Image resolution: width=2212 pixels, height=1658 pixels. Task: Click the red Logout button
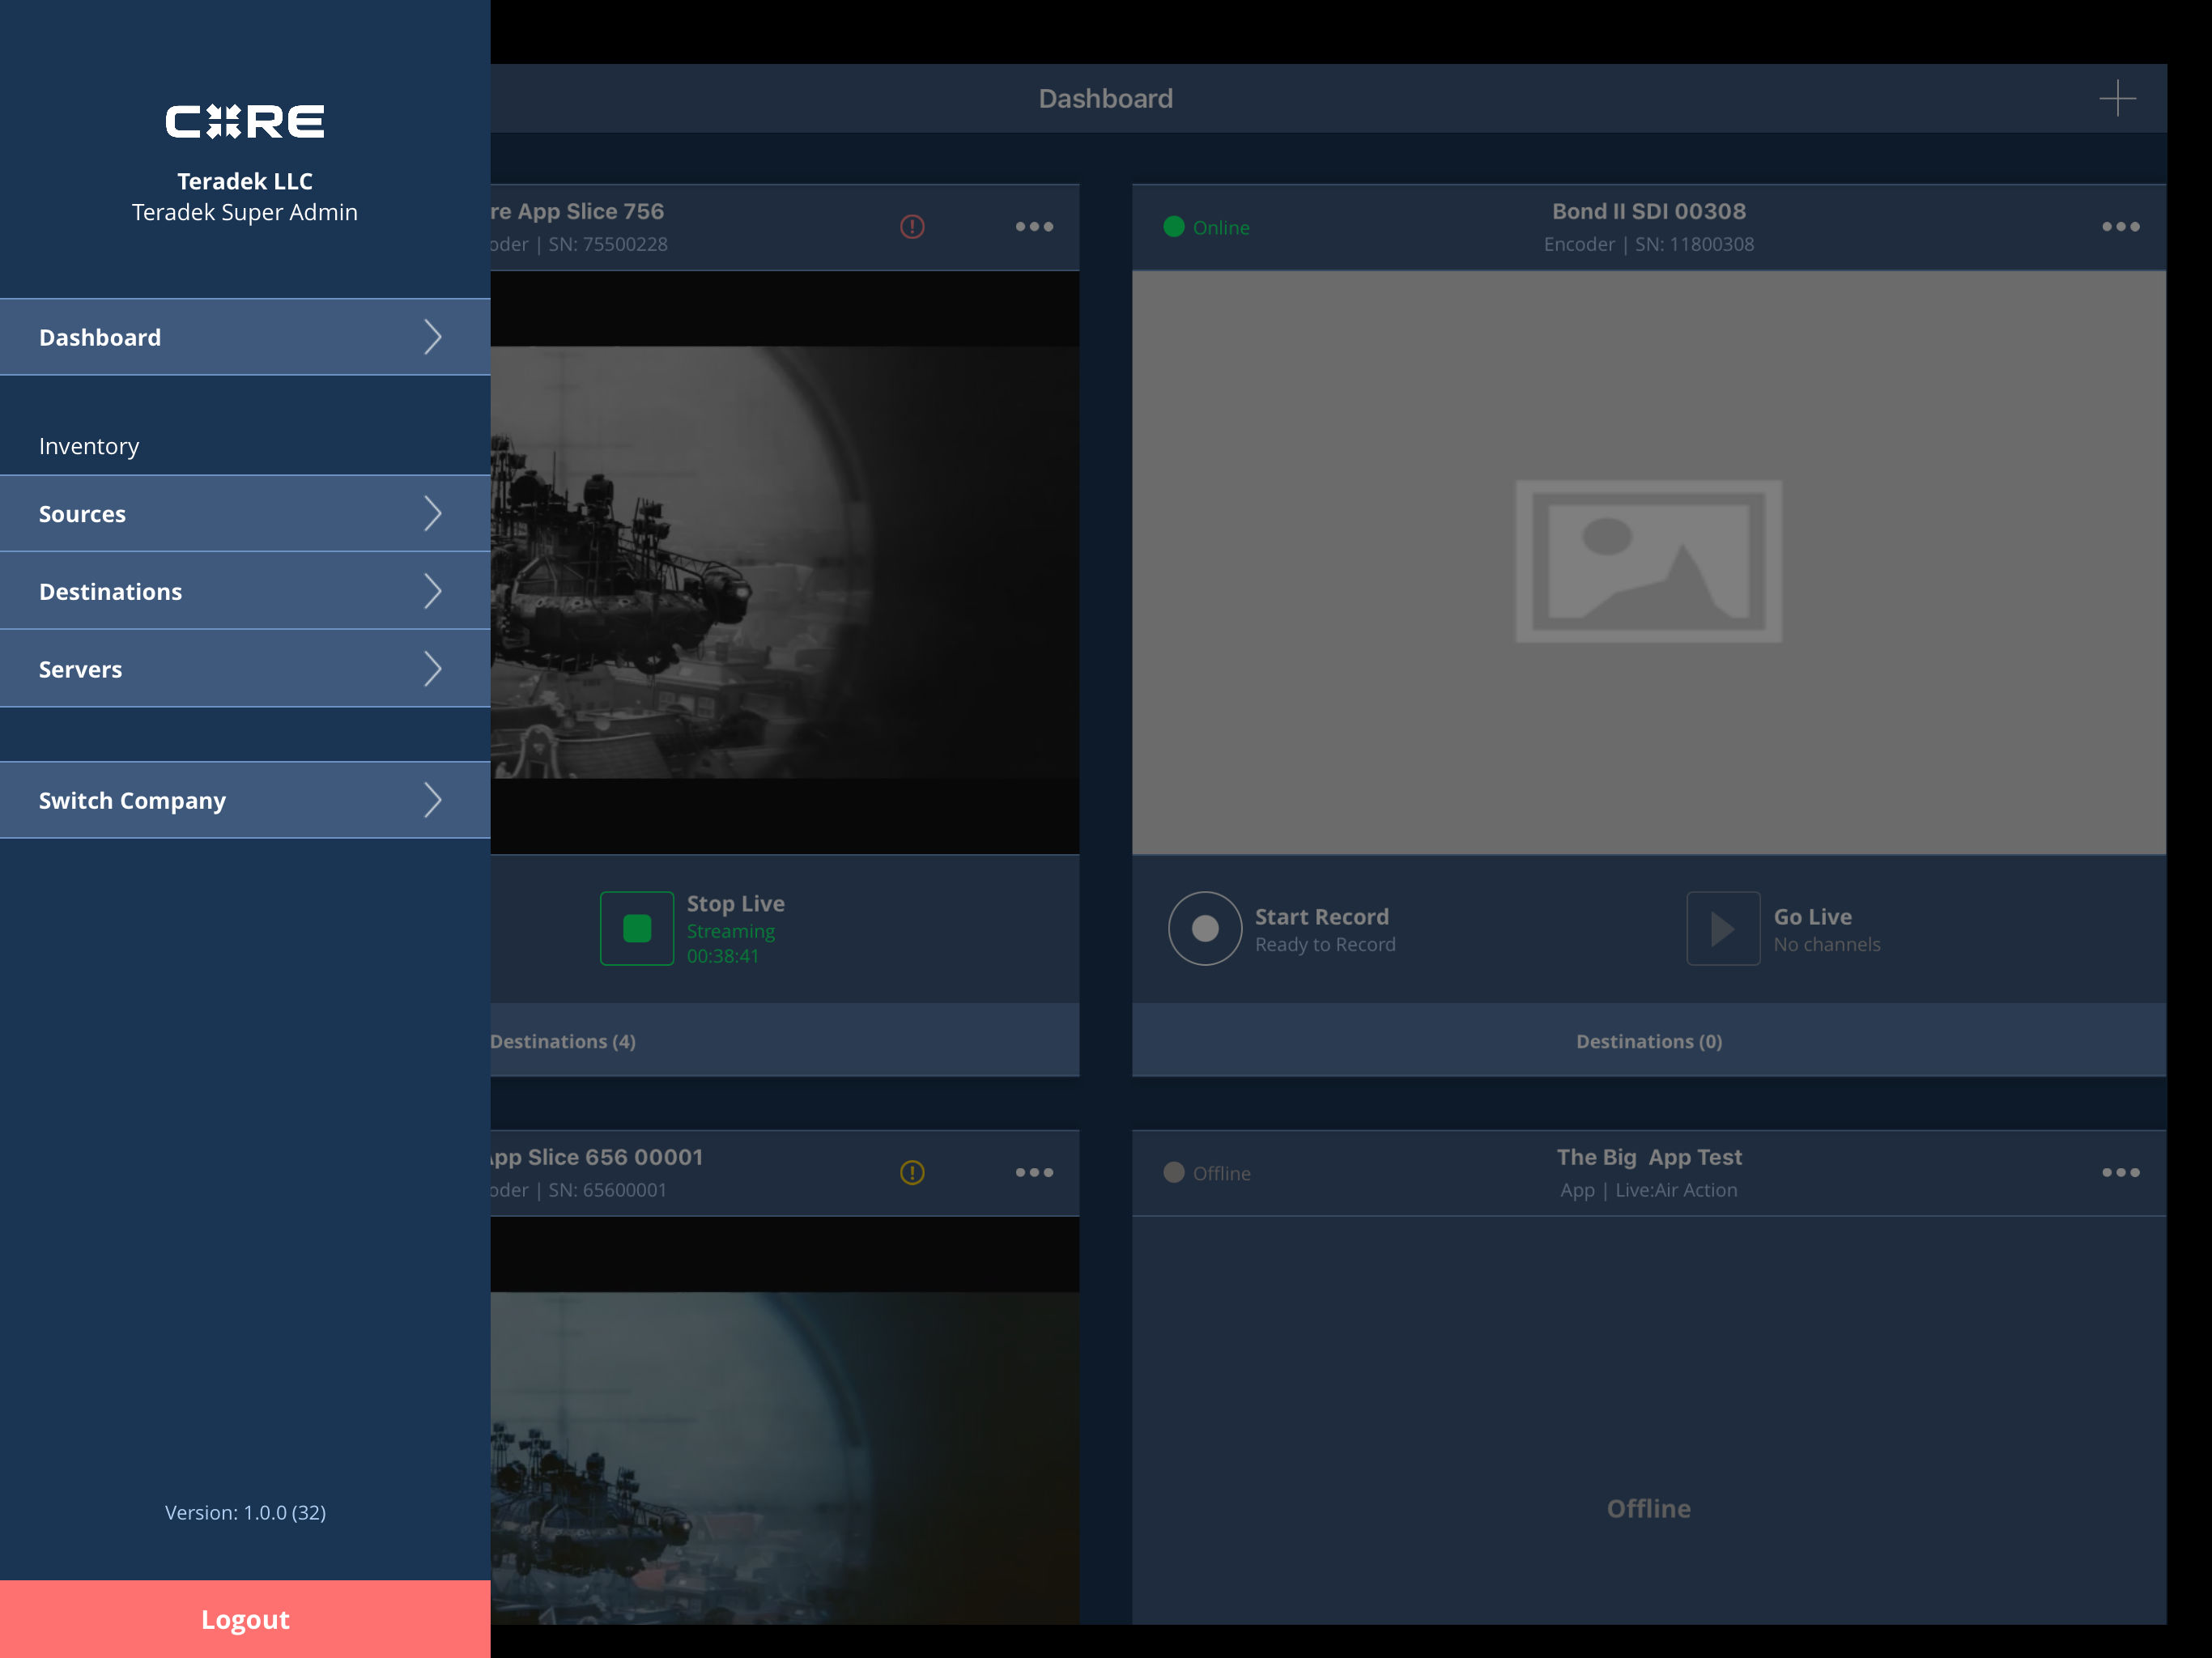[245, 1618]
